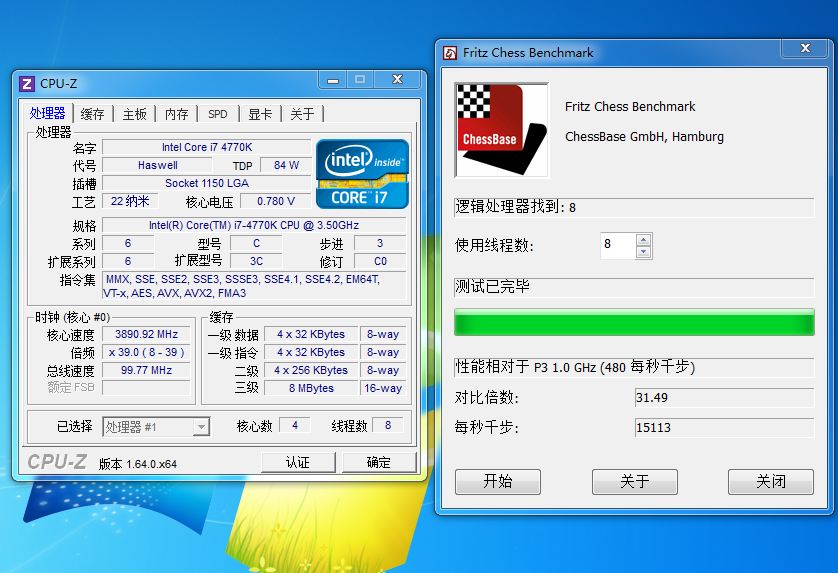
Task: Click the 版本 1.64.0.x64 version label
Action: click(138, 464)
